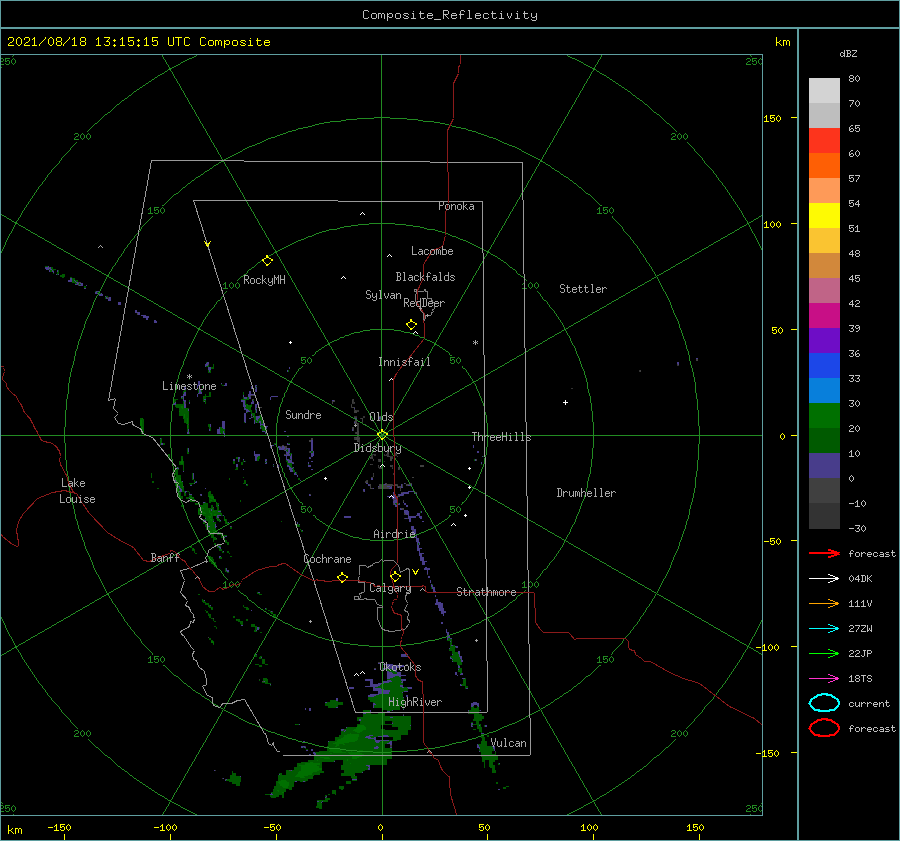Click the radar center diamond at Olds
The width and height of the screenshot is (900, 841).
pos(382,435)
